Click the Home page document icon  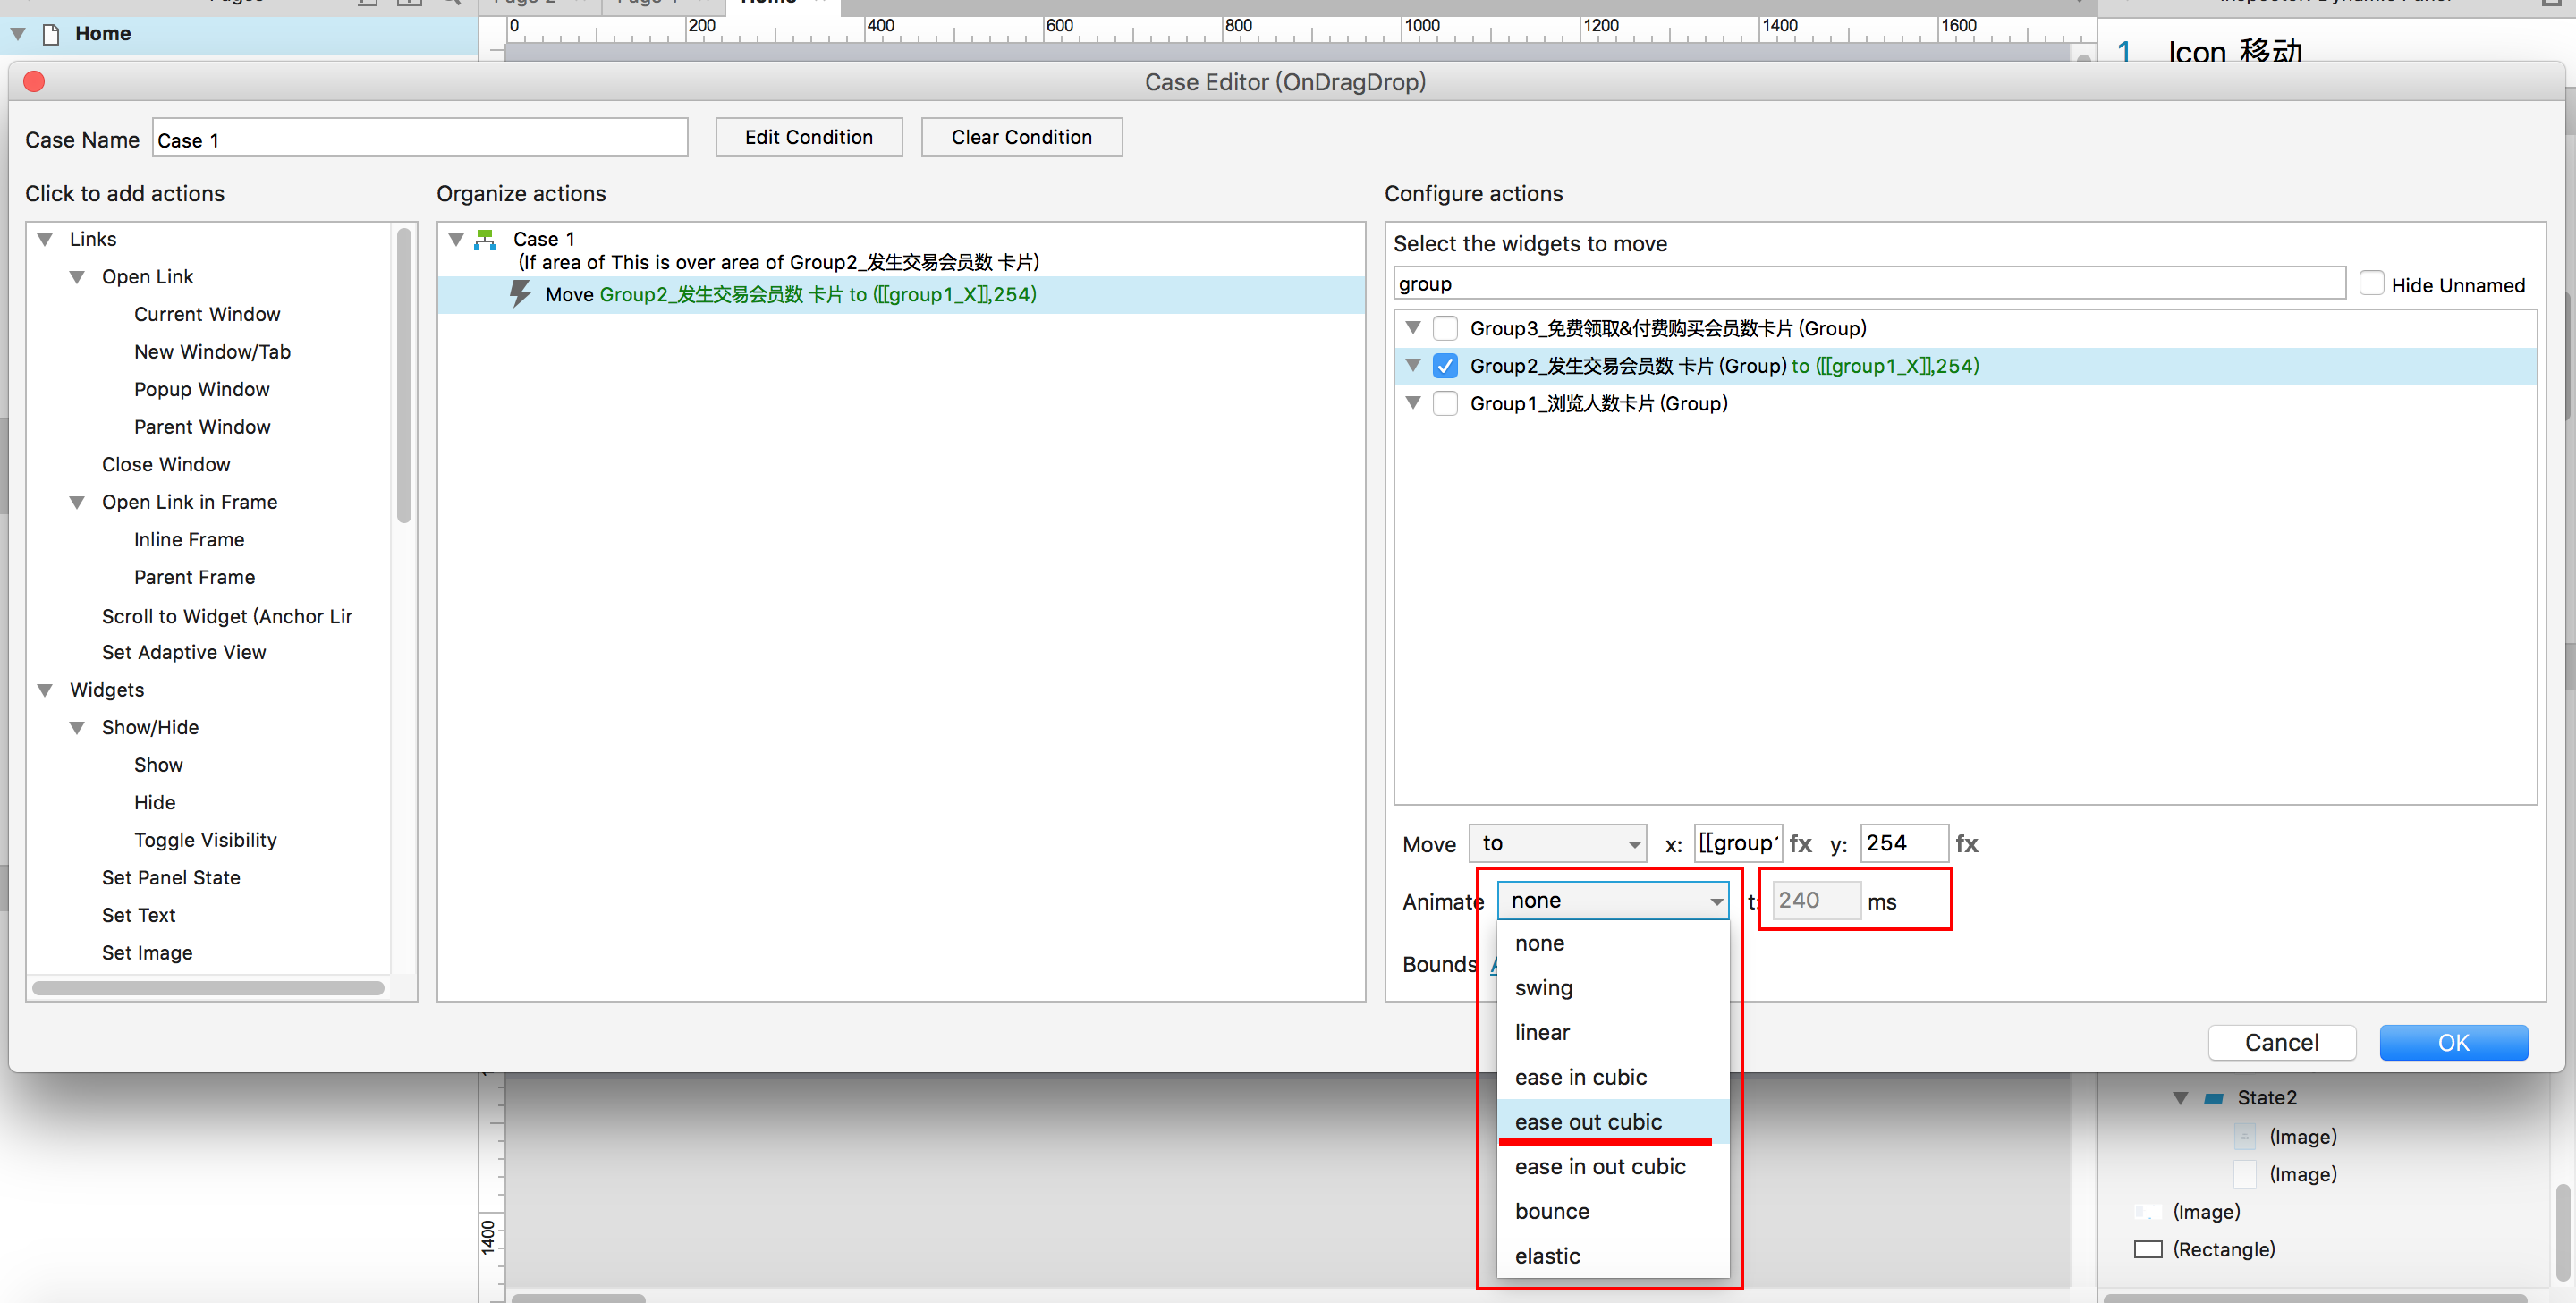point(51,34)
